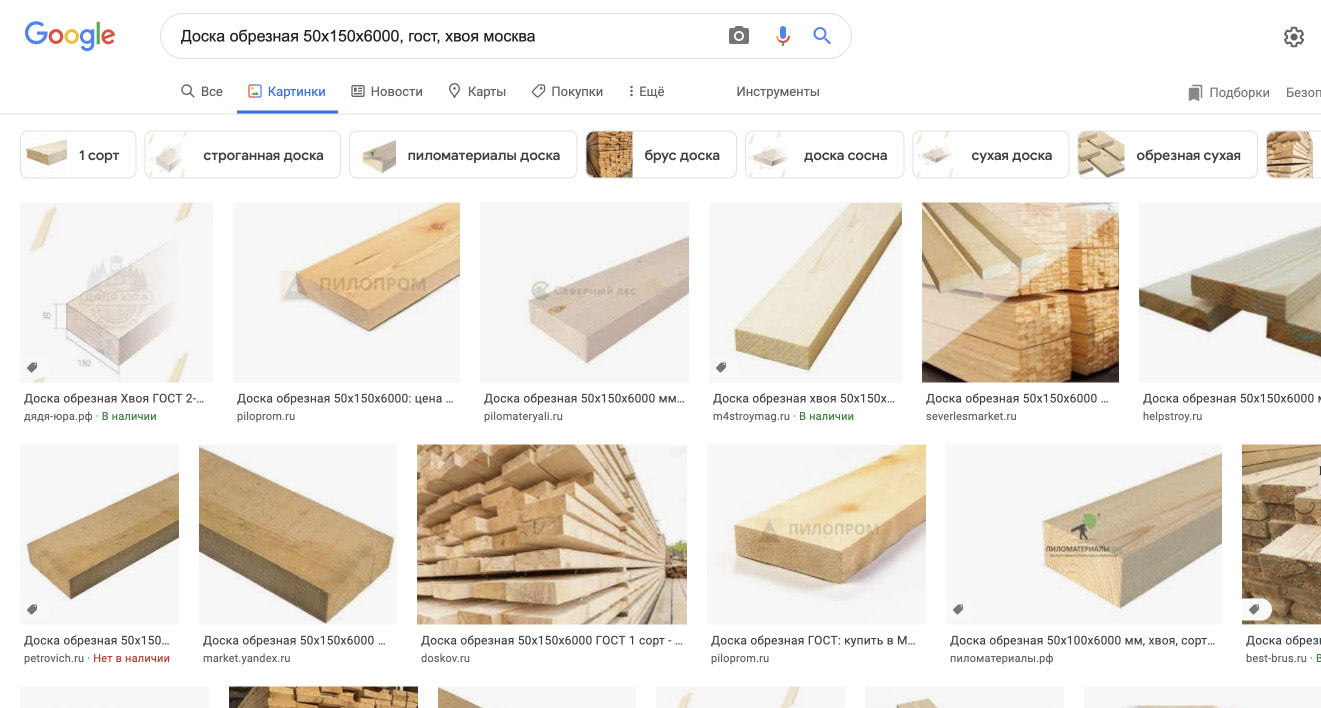Activate voice search via the microphone icon
Viewport: 1321px width, 708px height.
pos(782,34)
